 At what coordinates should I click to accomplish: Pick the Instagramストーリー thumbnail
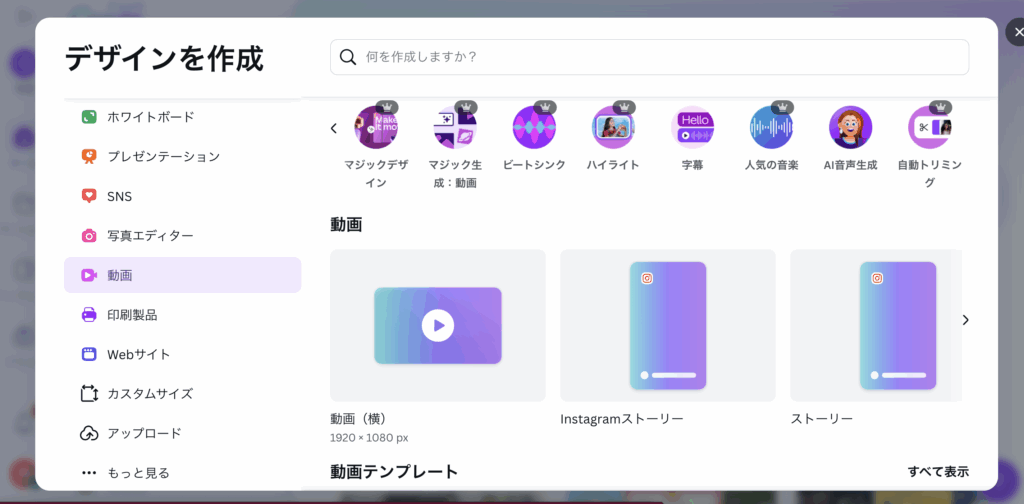click(667, 325)
